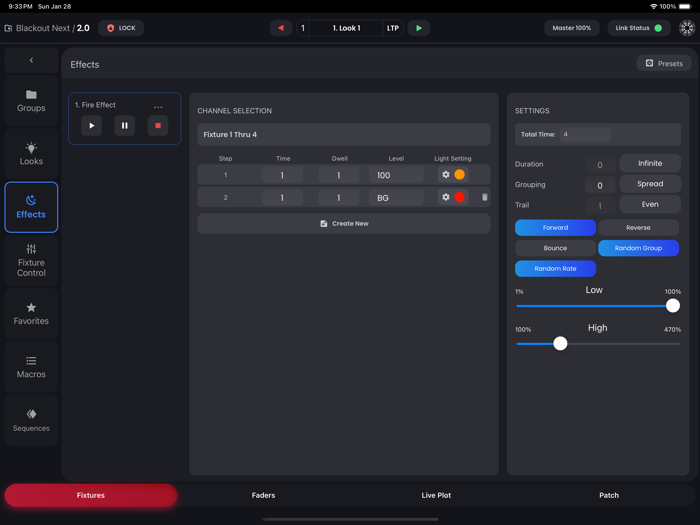Edit the Dwell field of step 2
Viewport: 700px width, 525px height.
pyautogui.click(x=338, y=197)
